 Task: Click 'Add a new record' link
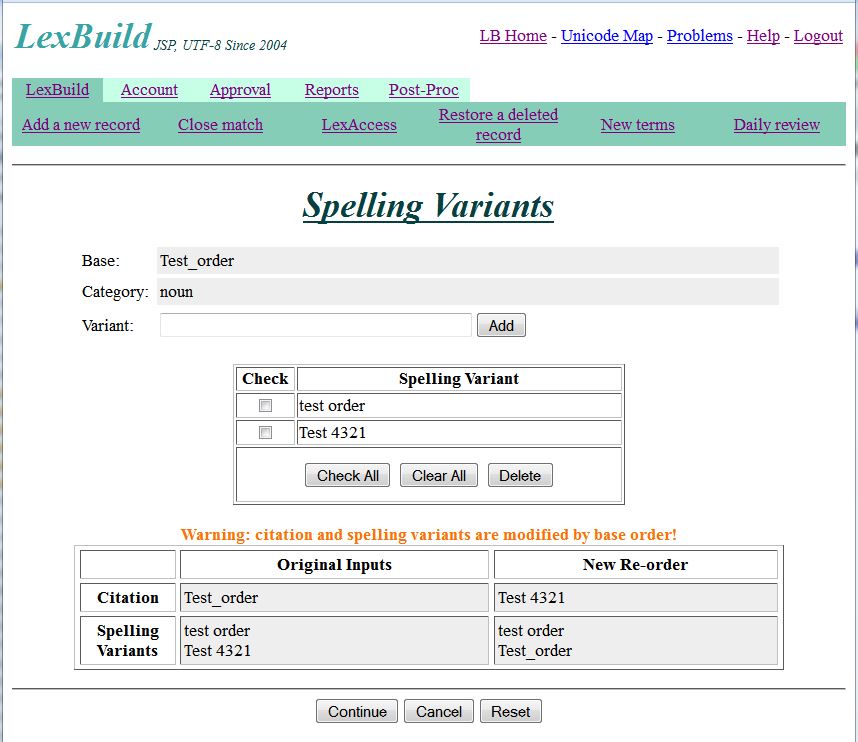pos(81,124)
